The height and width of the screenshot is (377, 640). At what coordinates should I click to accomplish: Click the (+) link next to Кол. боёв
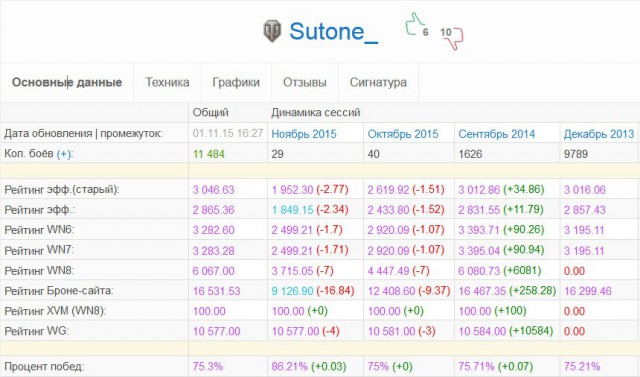coord(64,154)
